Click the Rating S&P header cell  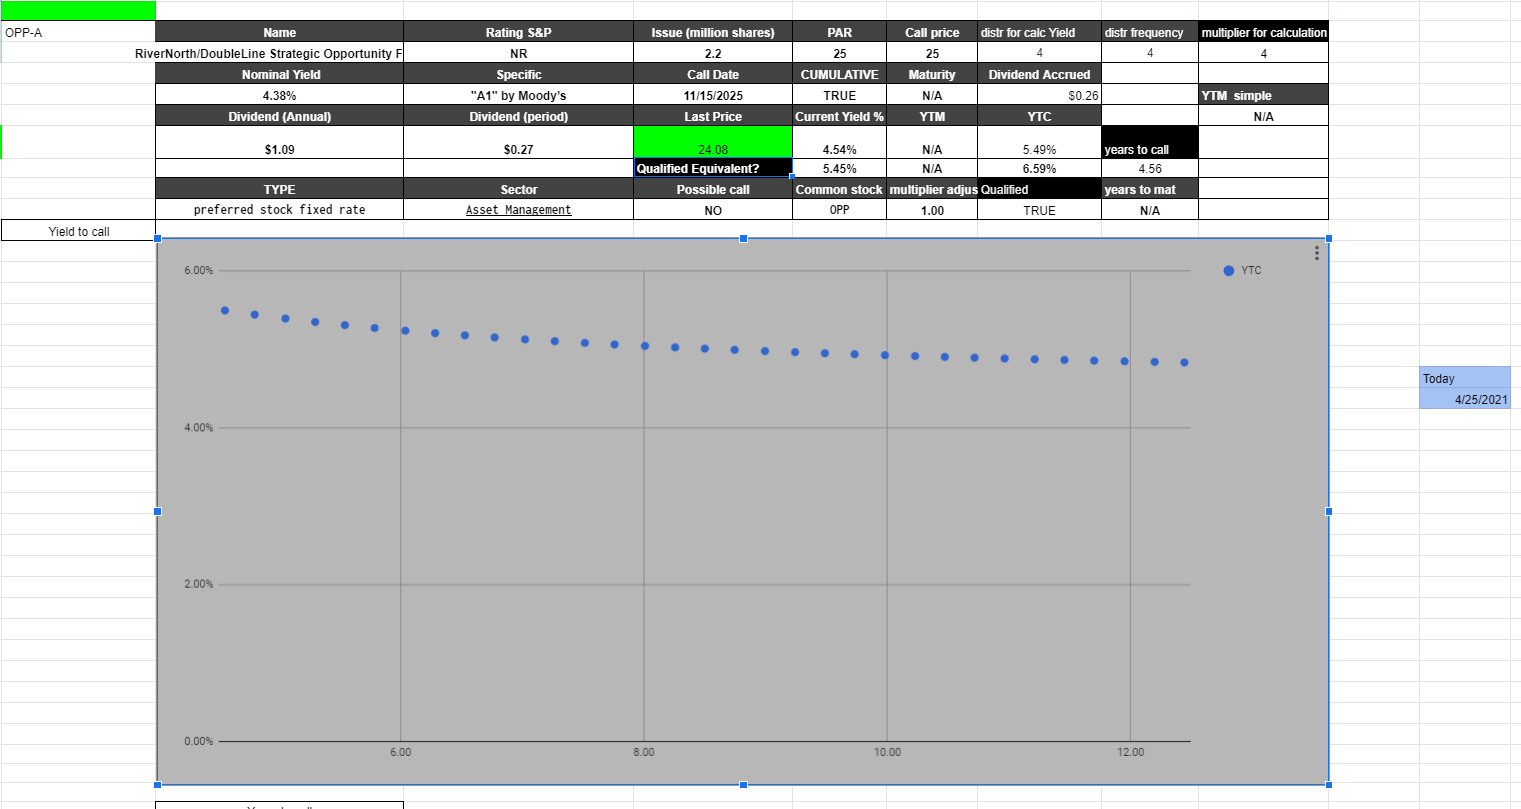517,32
